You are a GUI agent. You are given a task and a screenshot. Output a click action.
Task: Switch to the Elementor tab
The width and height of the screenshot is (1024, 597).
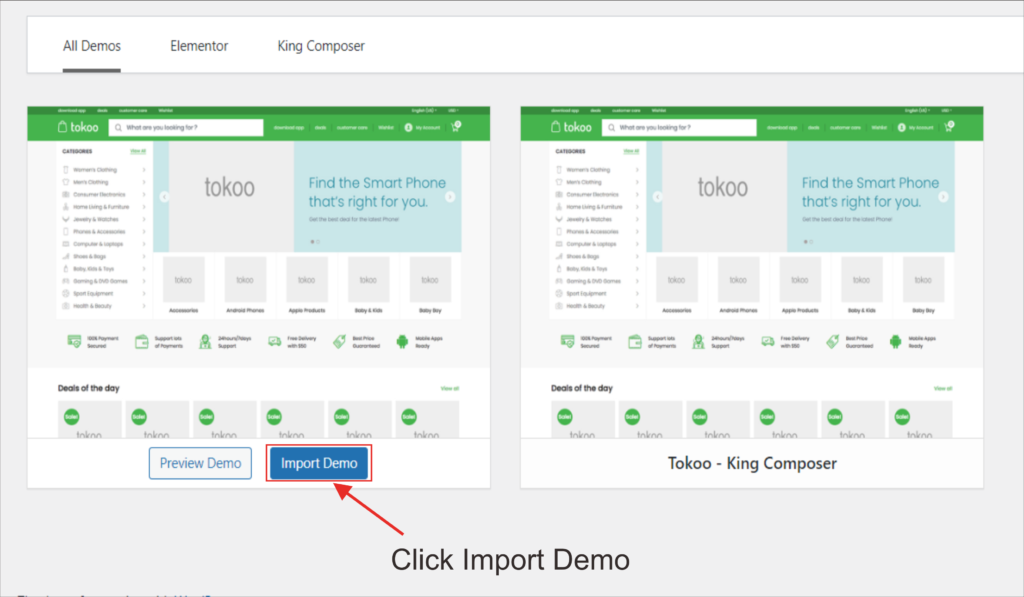click(199, 46)
